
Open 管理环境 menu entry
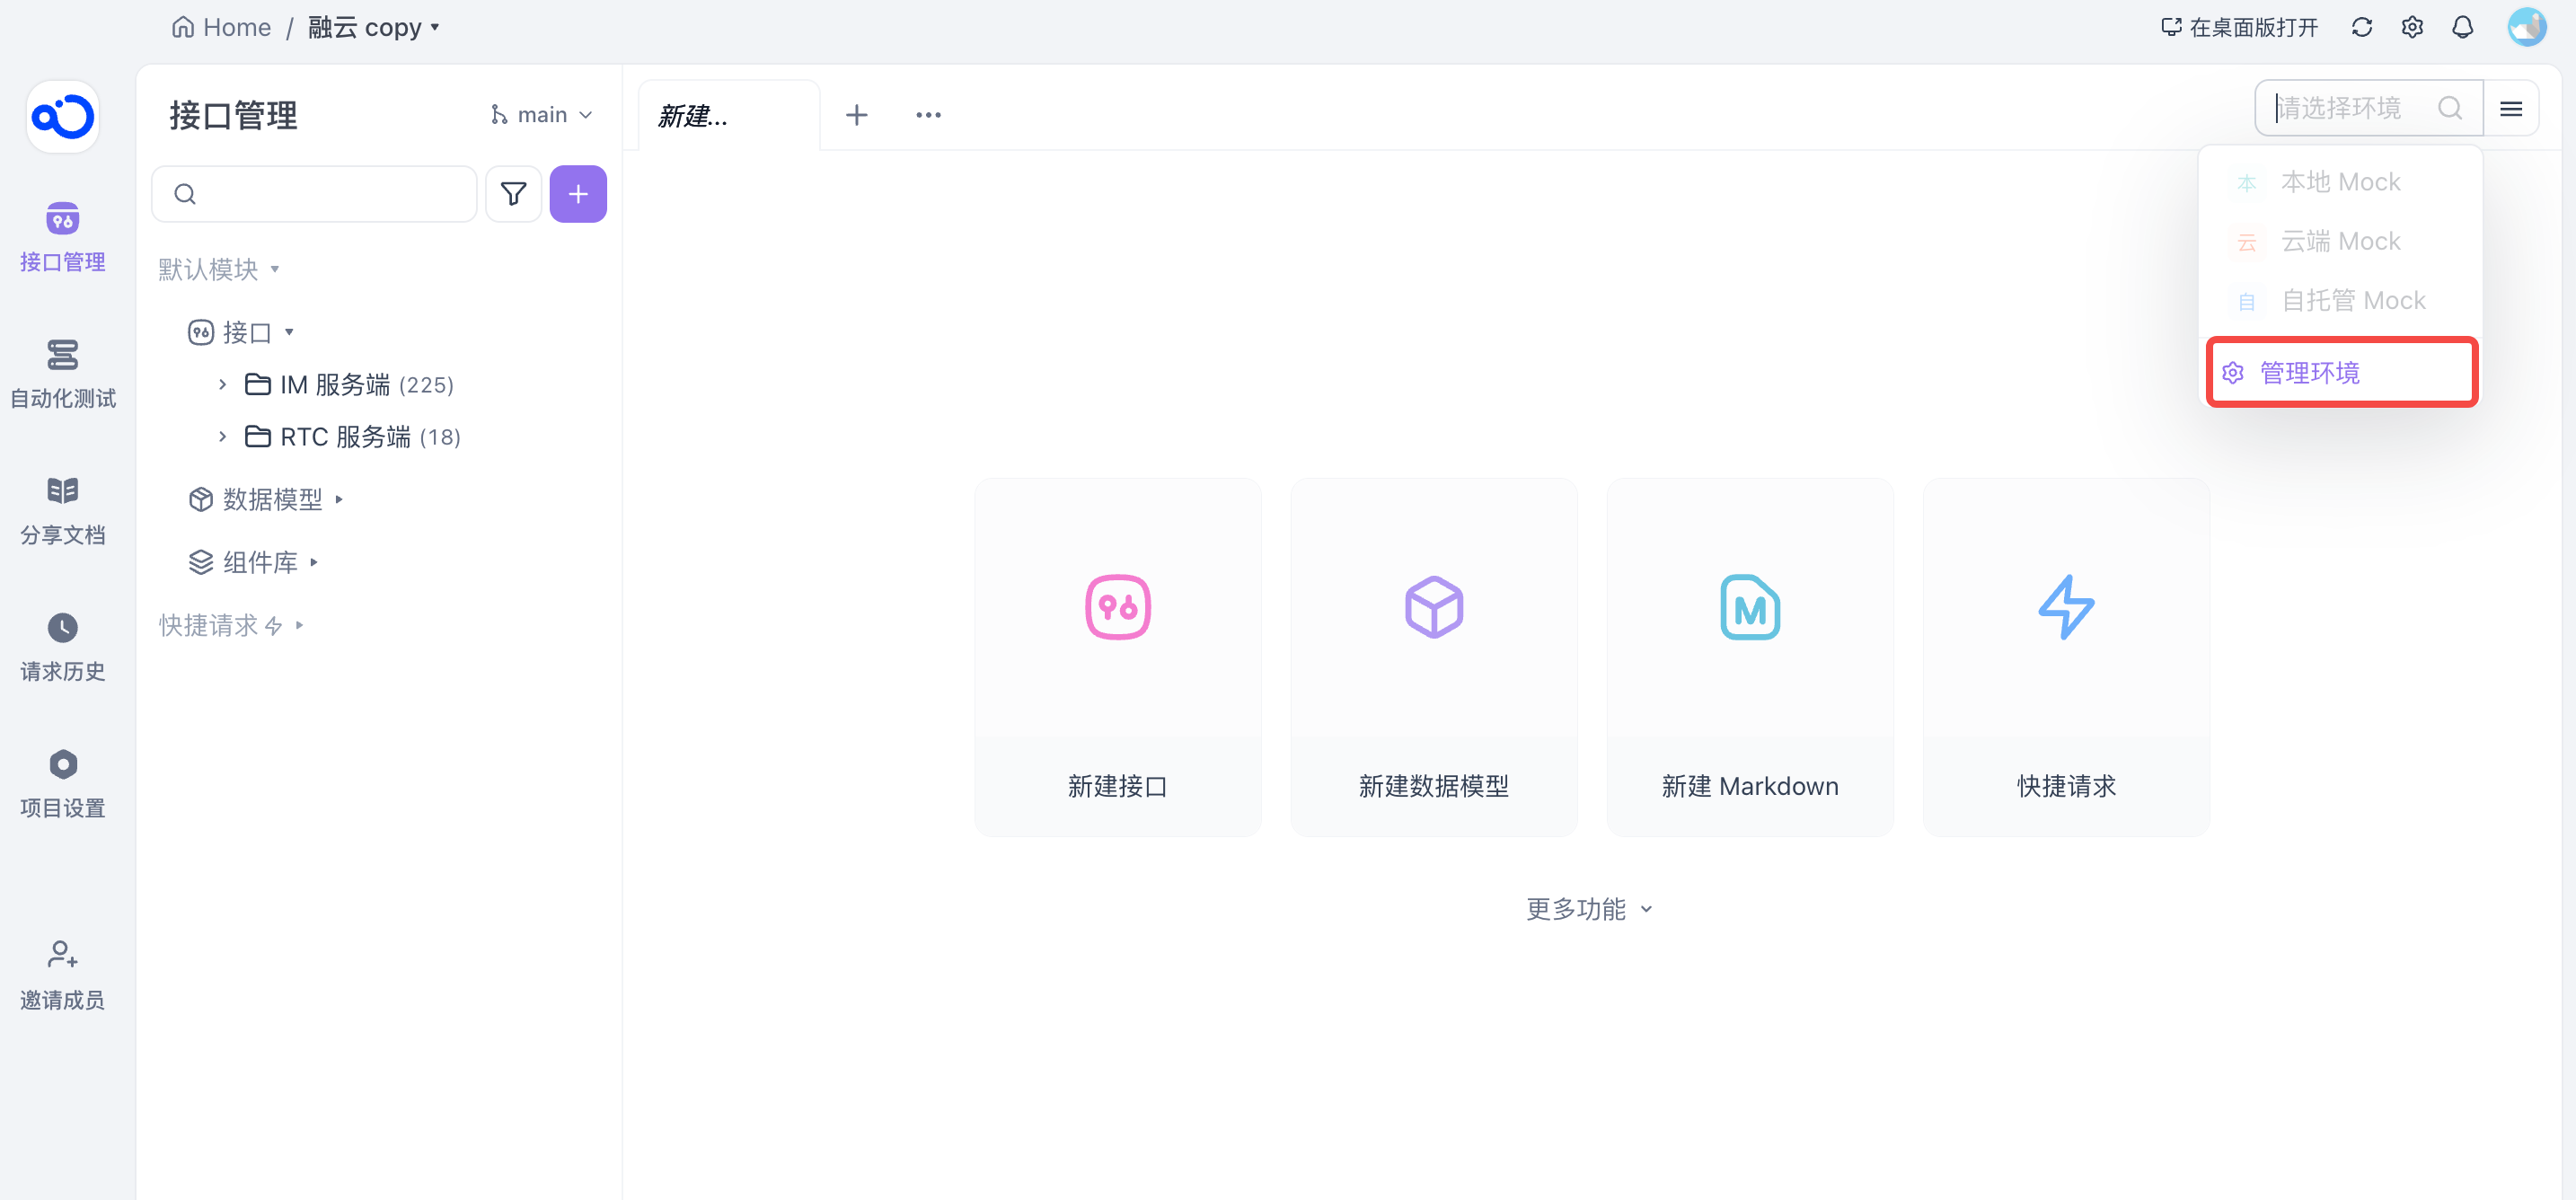[x=2342, y=372]
